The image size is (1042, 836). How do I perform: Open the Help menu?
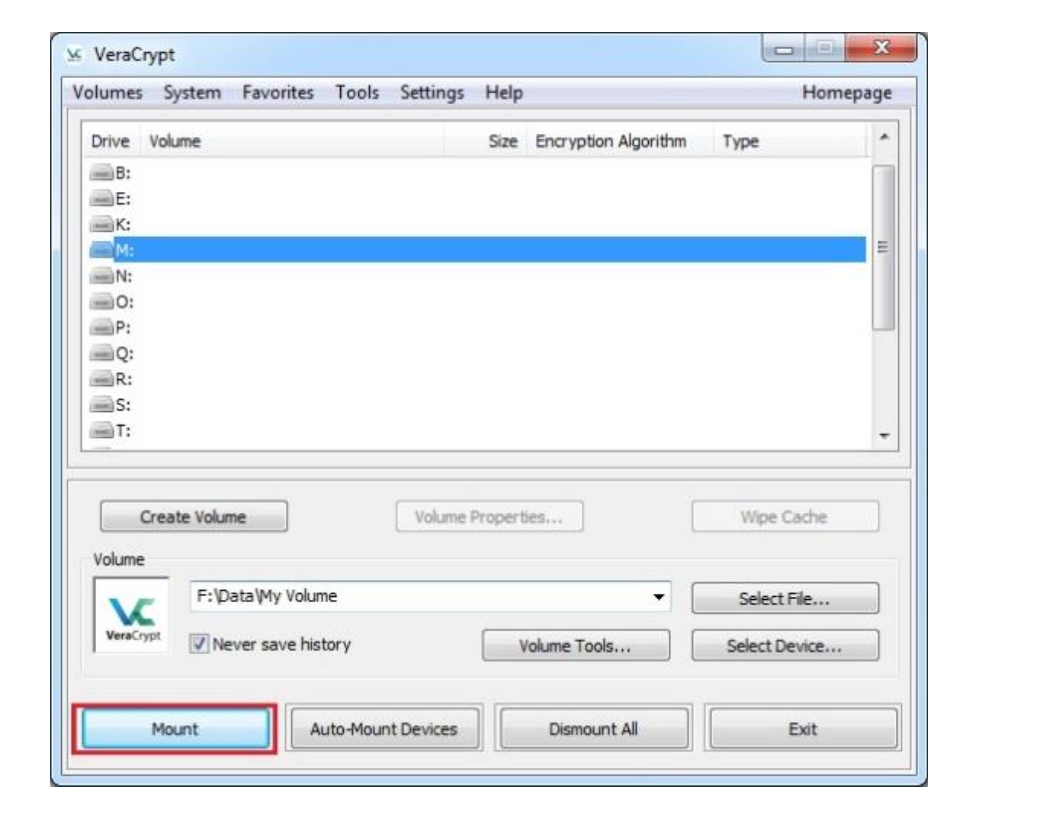504,92
